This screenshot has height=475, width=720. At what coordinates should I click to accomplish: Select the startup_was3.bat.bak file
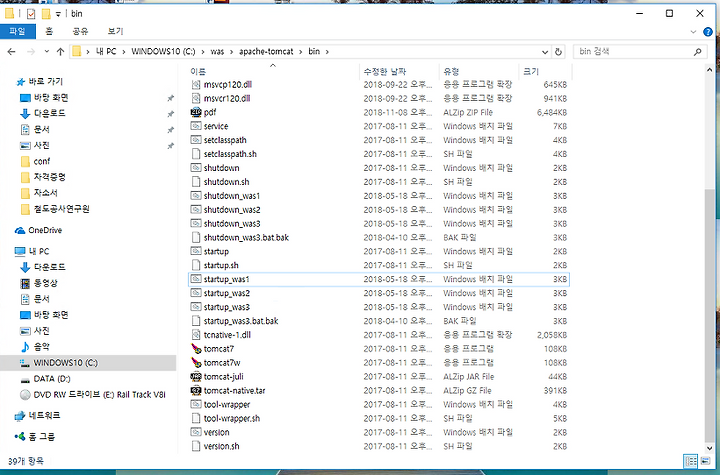click(x=379, y=321)
